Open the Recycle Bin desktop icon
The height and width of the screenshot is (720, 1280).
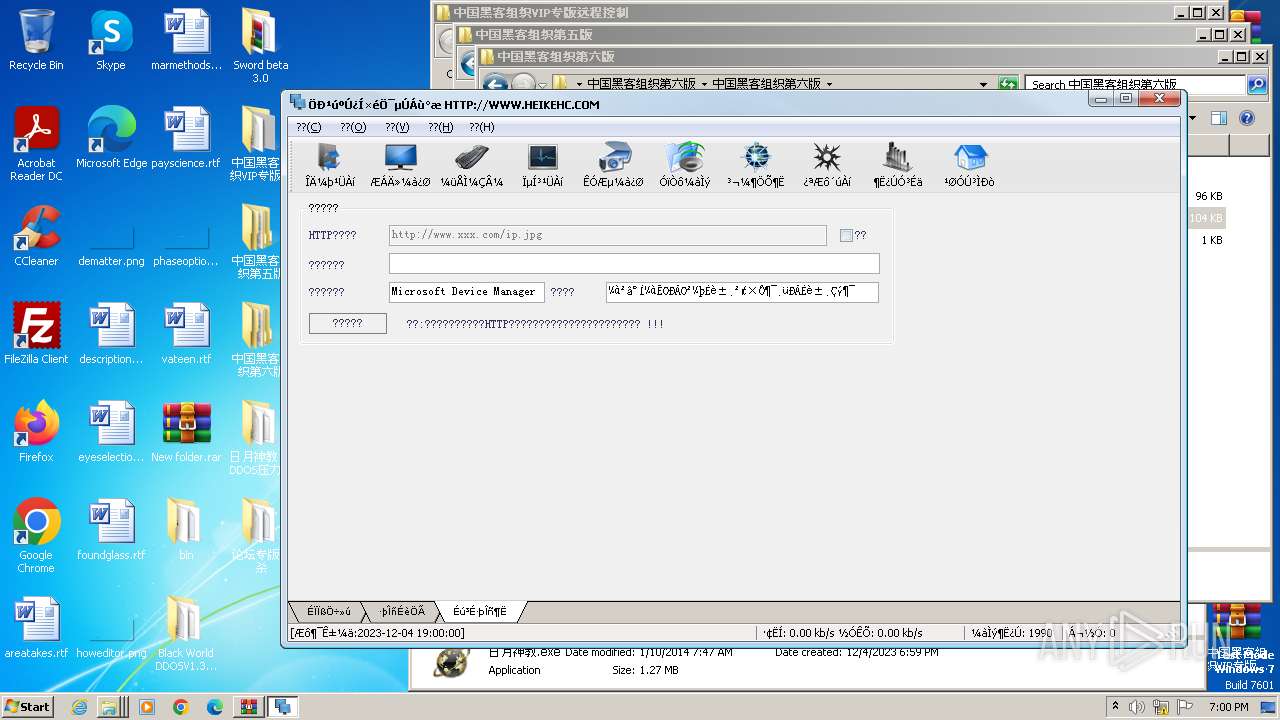36,40
